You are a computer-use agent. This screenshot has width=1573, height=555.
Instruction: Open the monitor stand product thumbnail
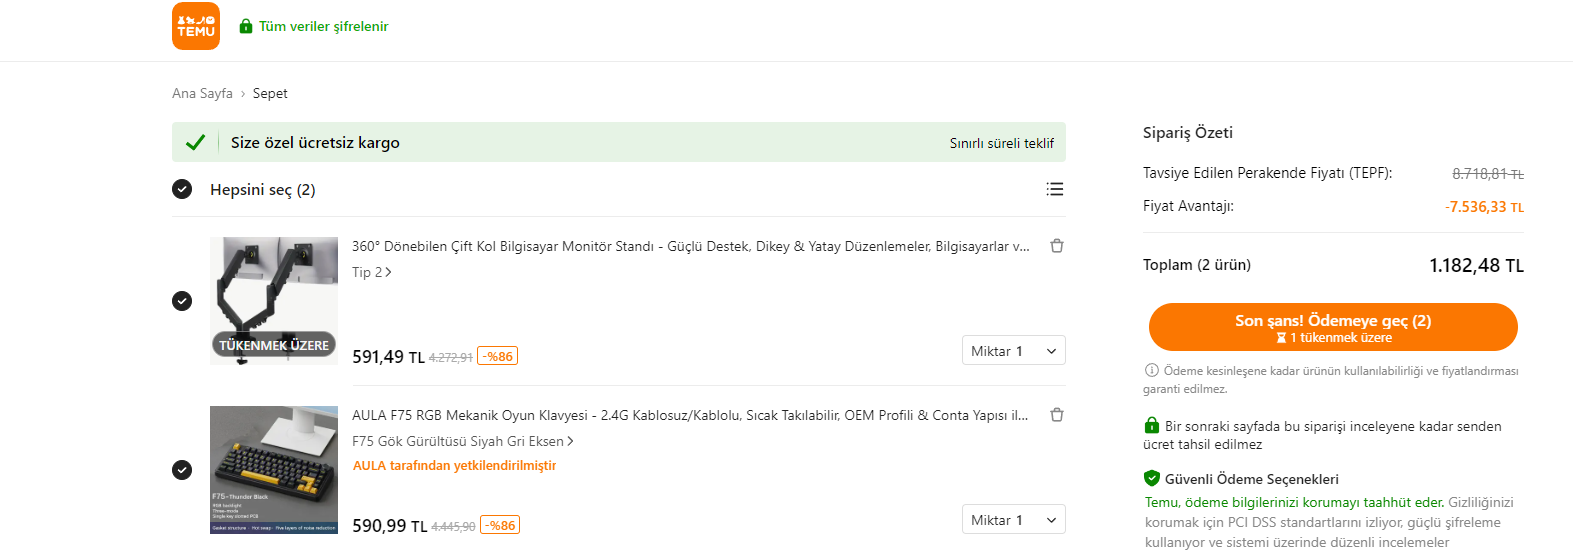274,300
